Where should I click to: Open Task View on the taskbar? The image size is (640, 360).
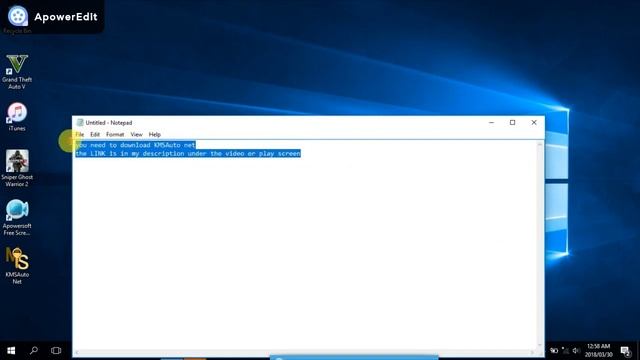pos(56,351)
